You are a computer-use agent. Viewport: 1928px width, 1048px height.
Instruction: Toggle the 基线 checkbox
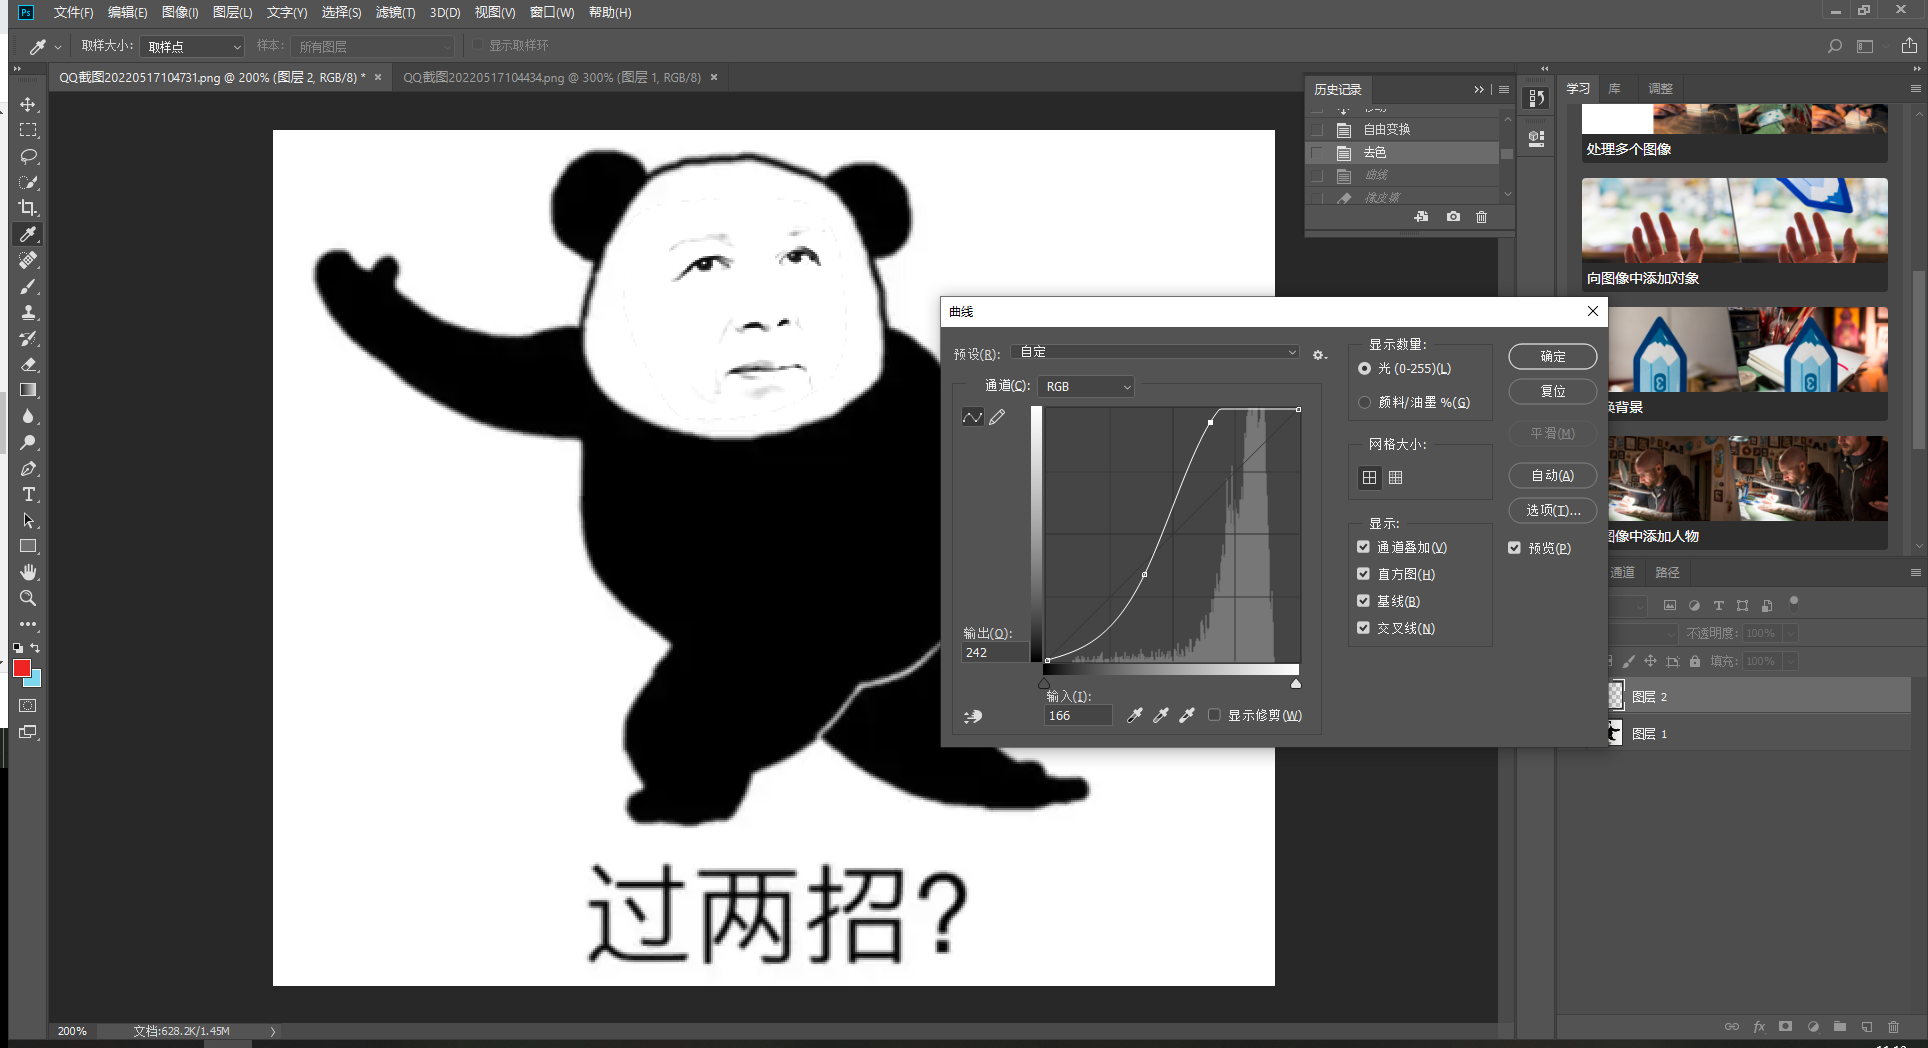(x=1363, y=601)
